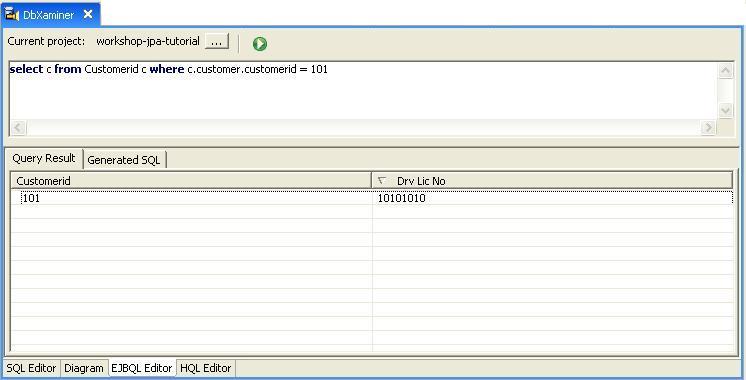
Task: Open the Diagram tab
Action: click(84, 368)
